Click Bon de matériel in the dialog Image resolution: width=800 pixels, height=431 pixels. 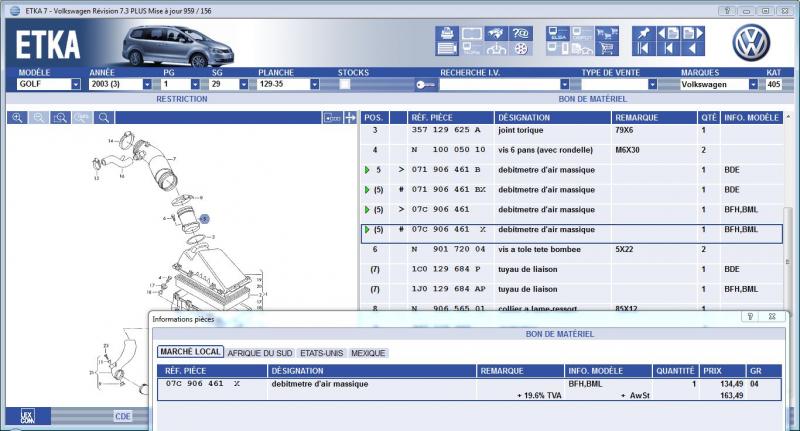click(x=560, y=334)
